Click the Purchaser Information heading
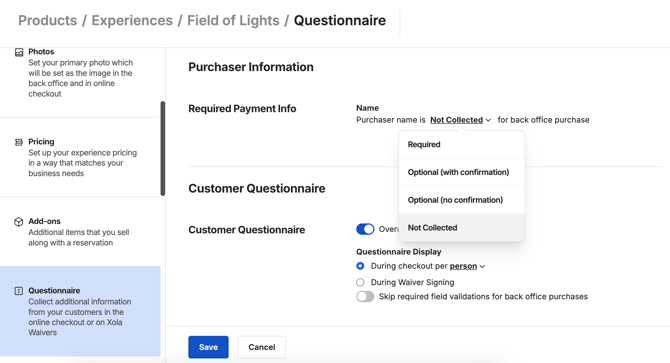Image resolution: width=670 pixels, height=363 pixels. [251, 67]
